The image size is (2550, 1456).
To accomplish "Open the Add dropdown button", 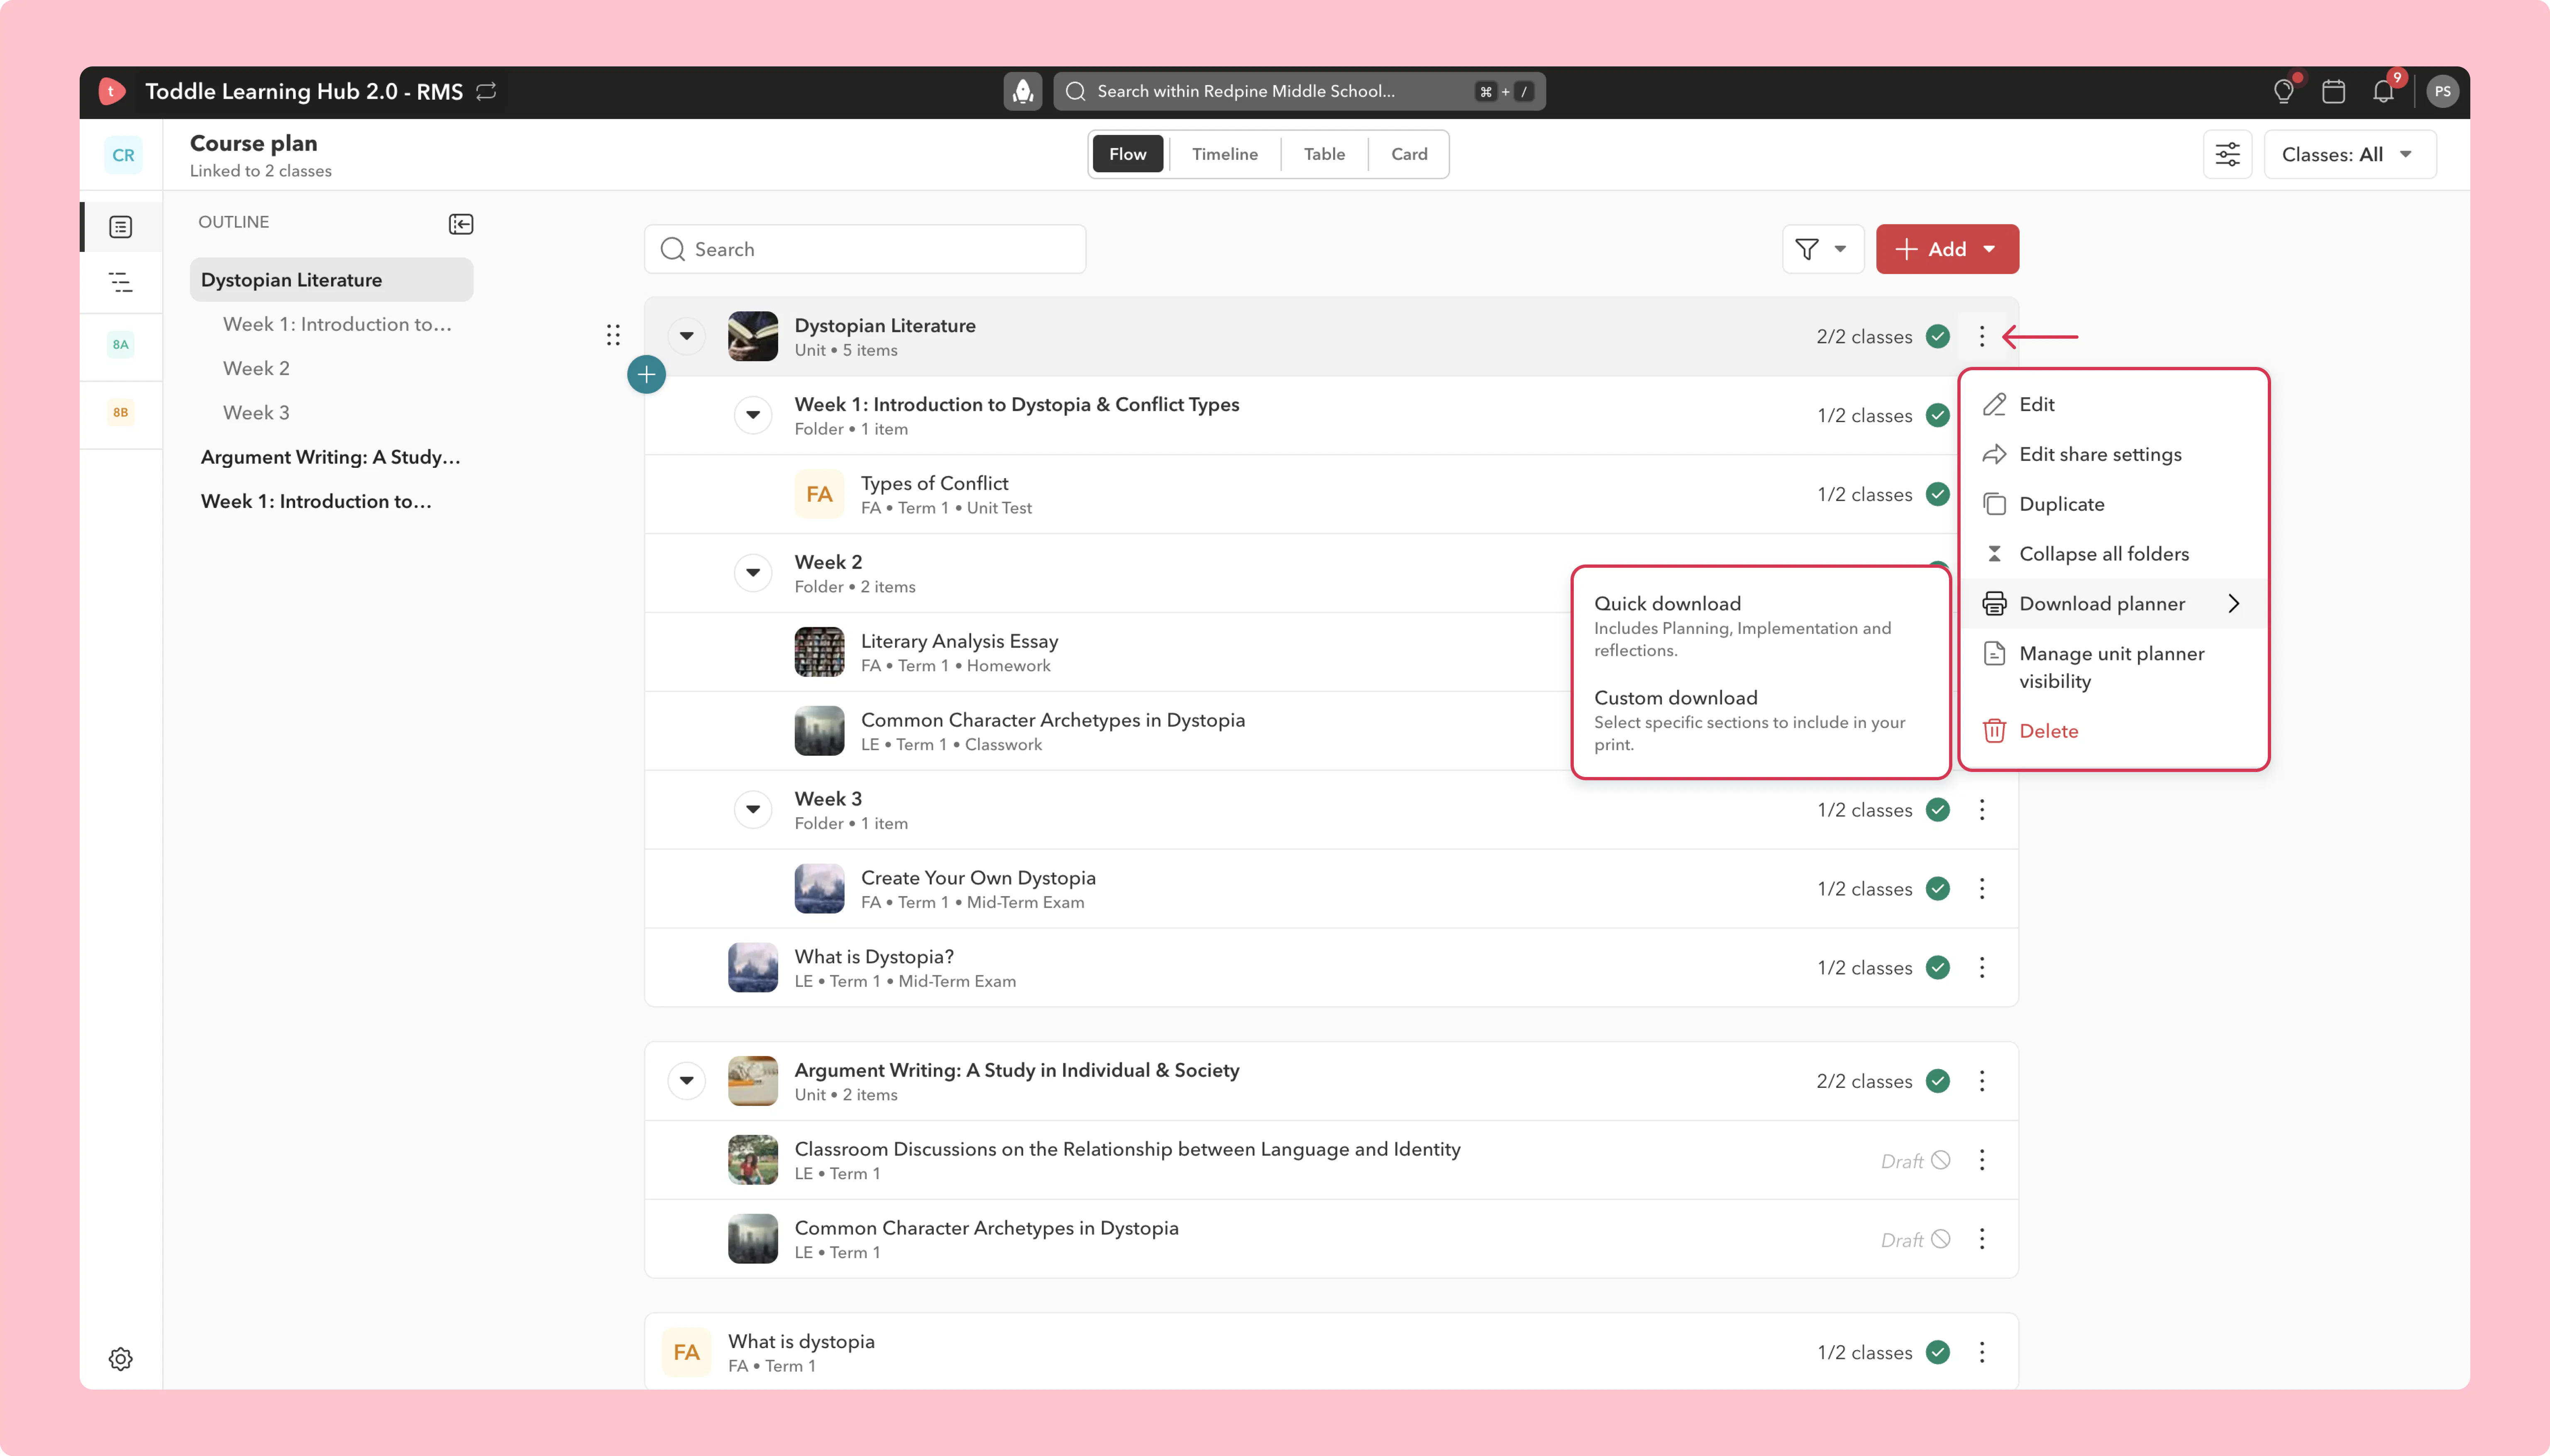I will point(1947,249).
